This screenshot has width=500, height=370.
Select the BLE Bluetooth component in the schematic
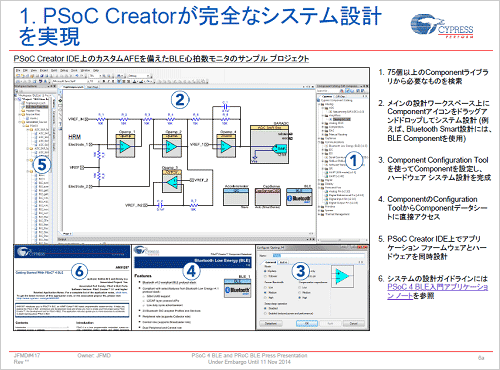tap(299, 197)
